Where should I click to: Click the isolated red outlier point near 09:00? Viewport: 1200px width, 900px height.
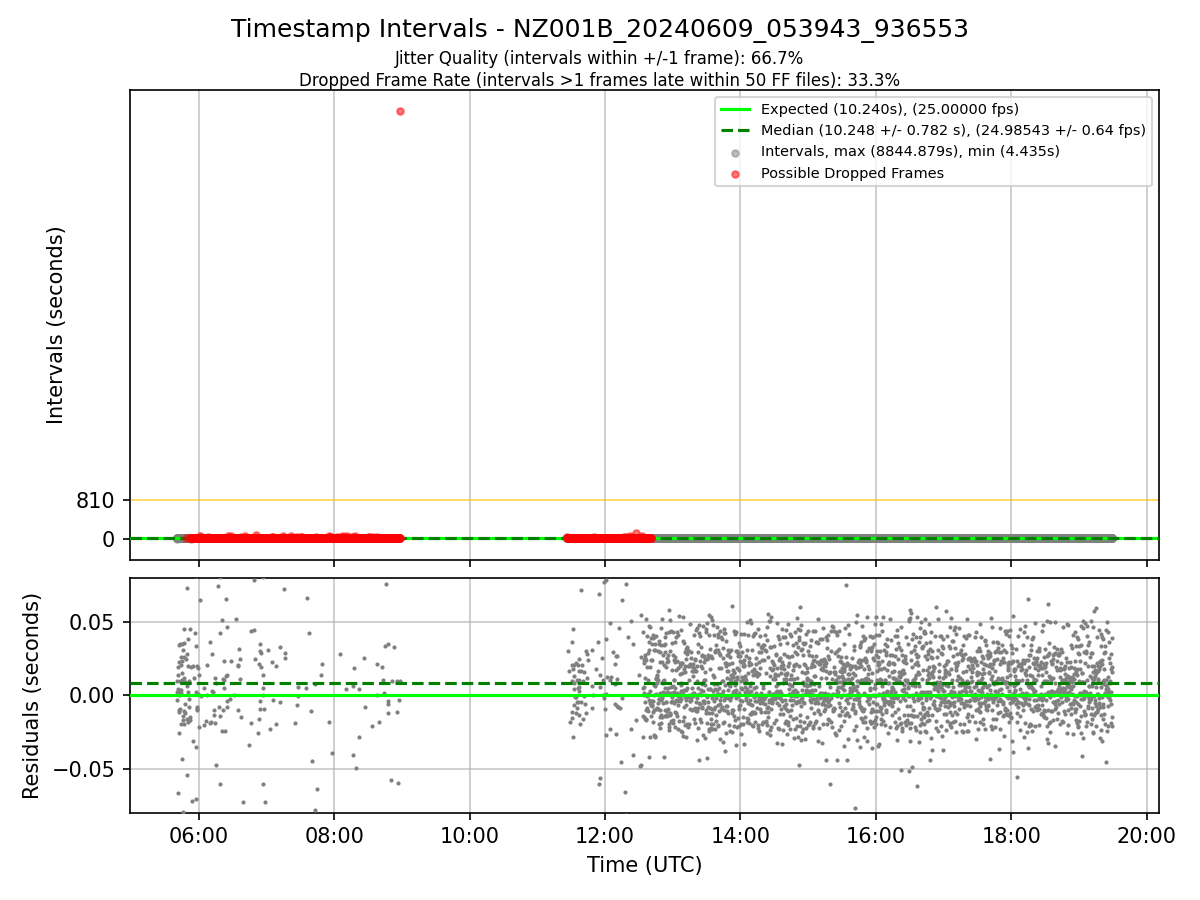point(400,111)
